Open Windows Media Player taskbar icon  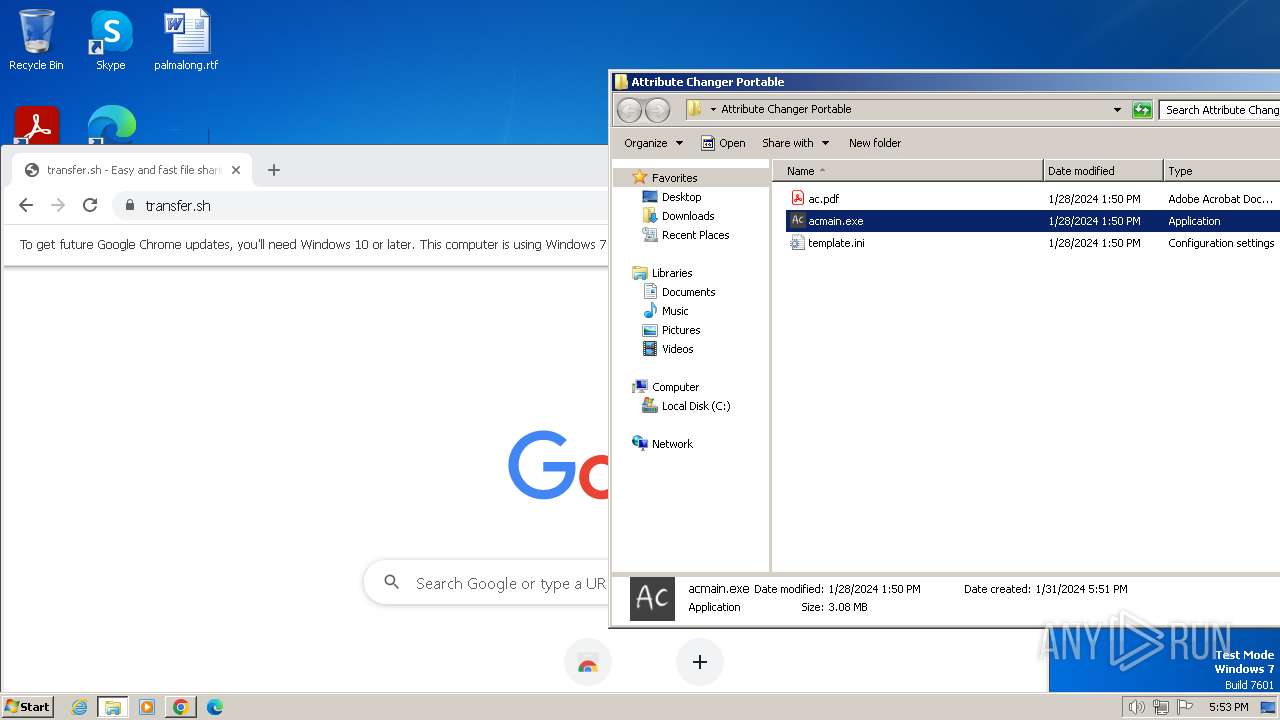coord(147,707)
